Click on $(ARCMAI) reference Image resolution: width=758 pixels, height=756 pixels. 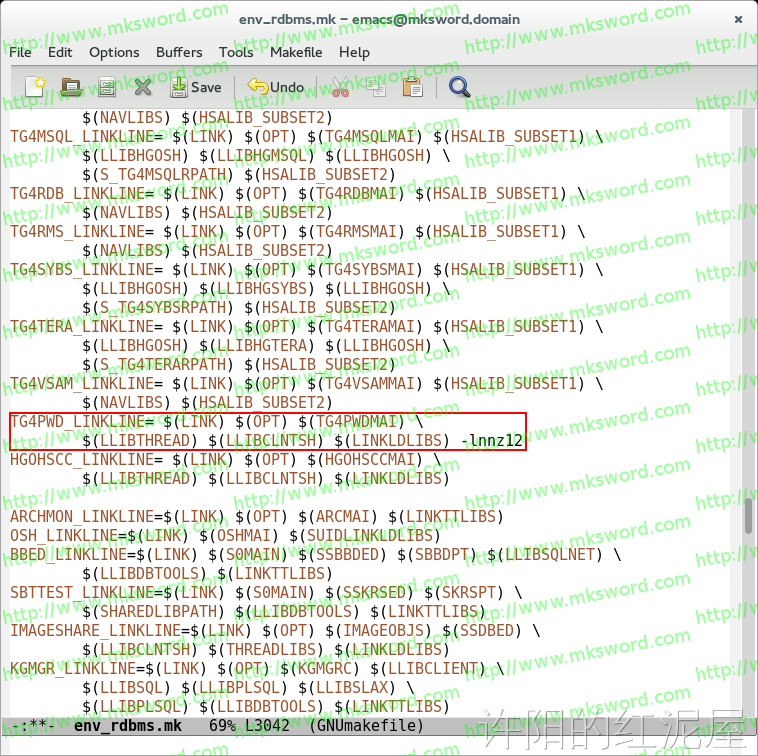[337, 516]
